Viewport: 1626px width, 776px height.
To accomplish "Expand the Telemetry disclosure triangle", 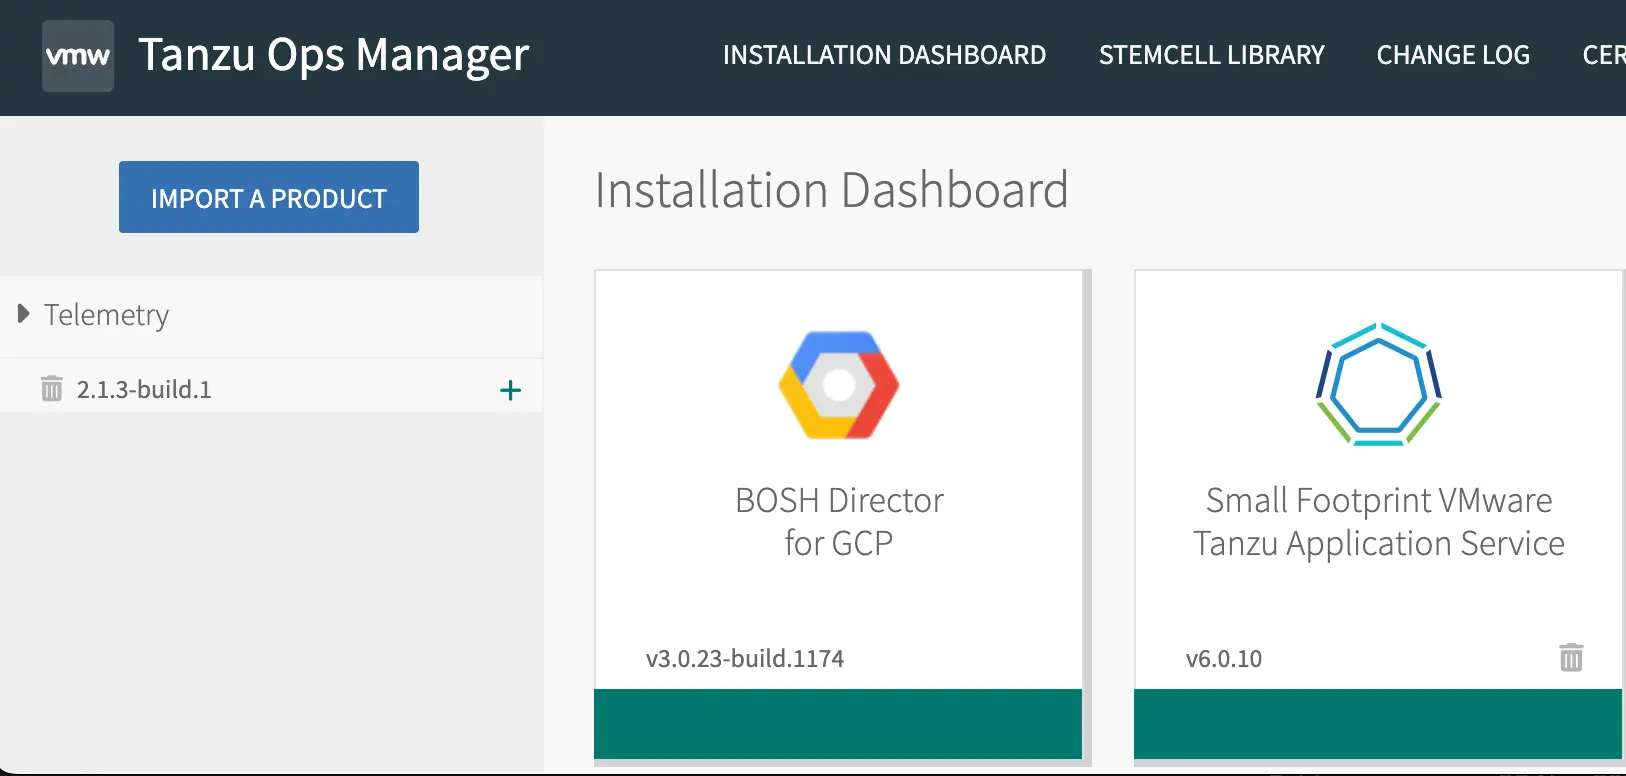I will [x=24, y=314].
